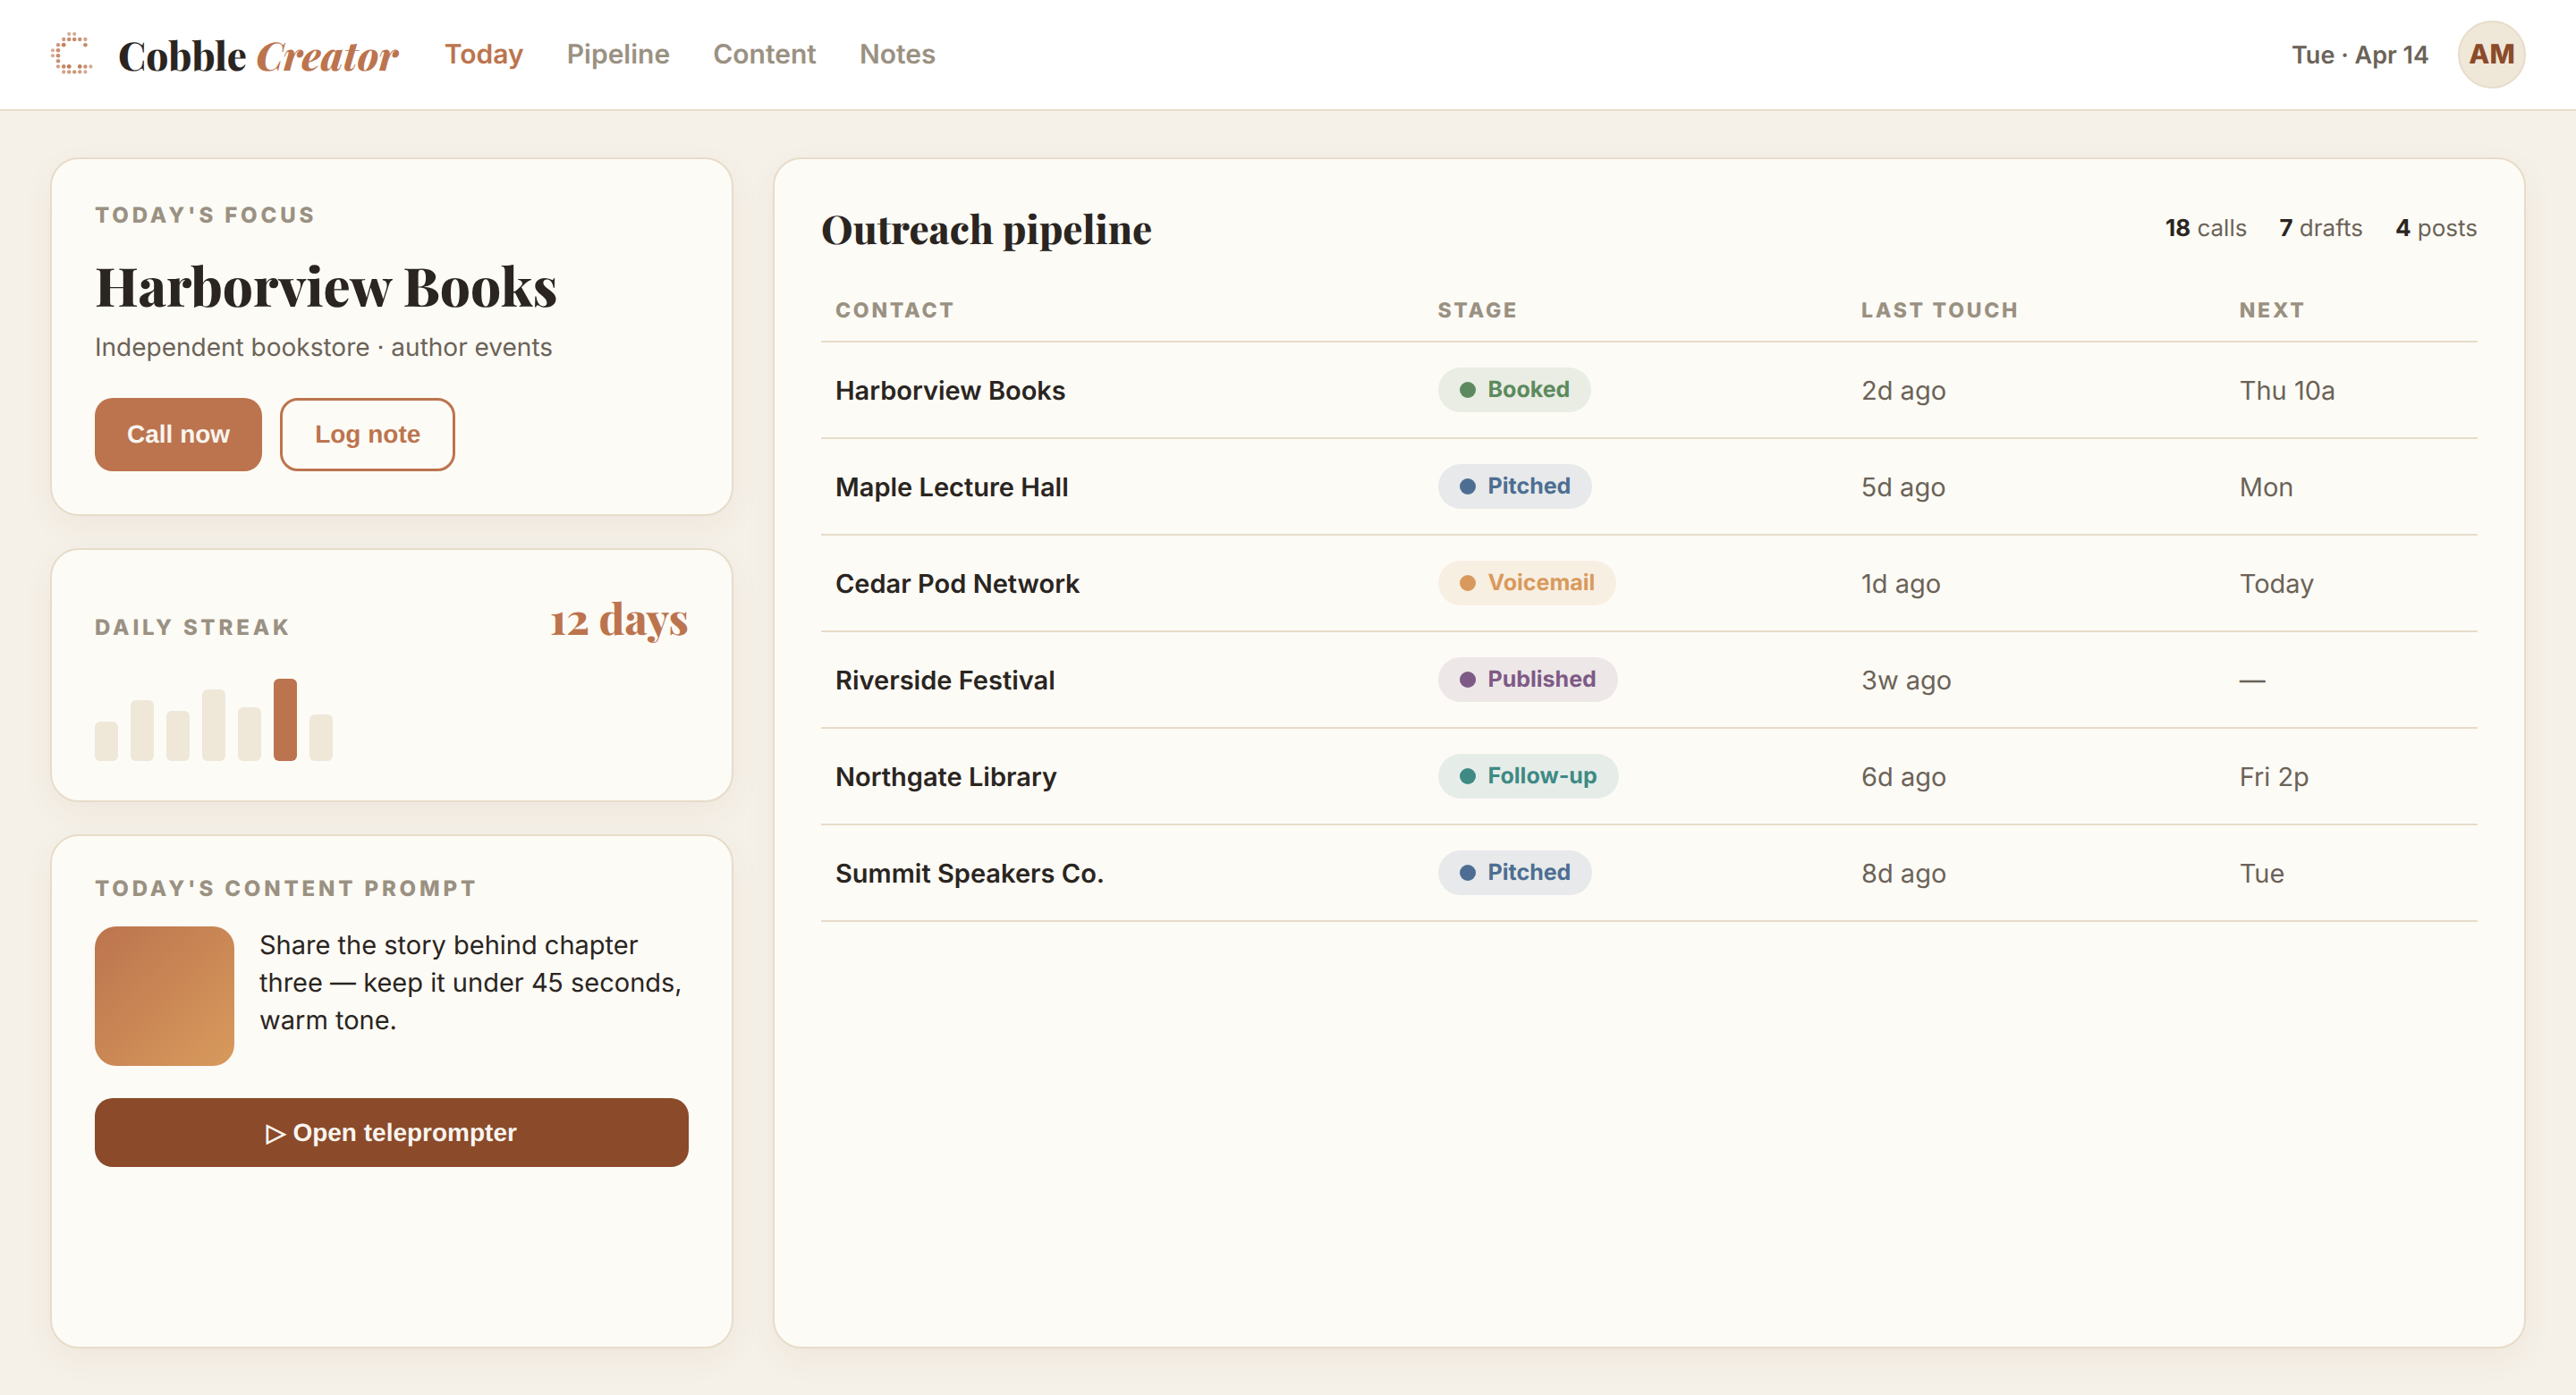Click the CONTACT column header

pos(894,310)
